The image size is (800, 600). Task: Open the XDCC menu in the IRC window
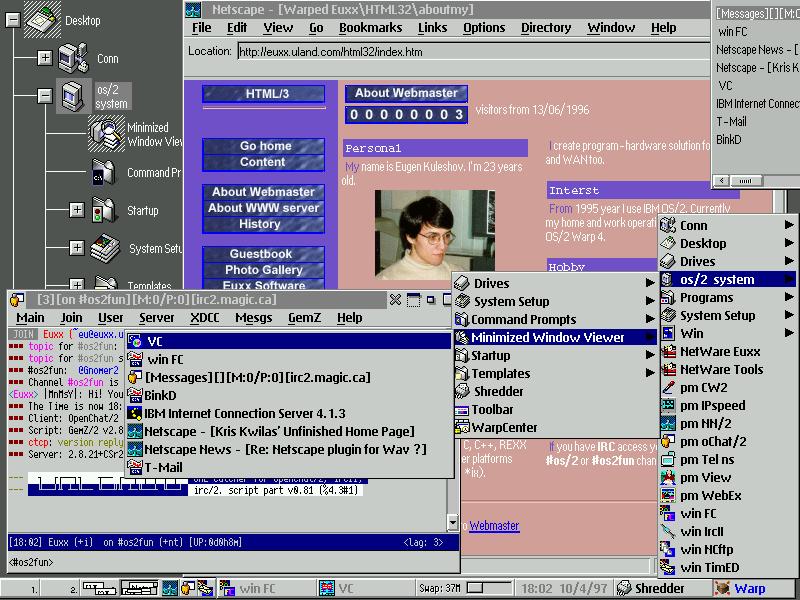(x=205, y=318)
